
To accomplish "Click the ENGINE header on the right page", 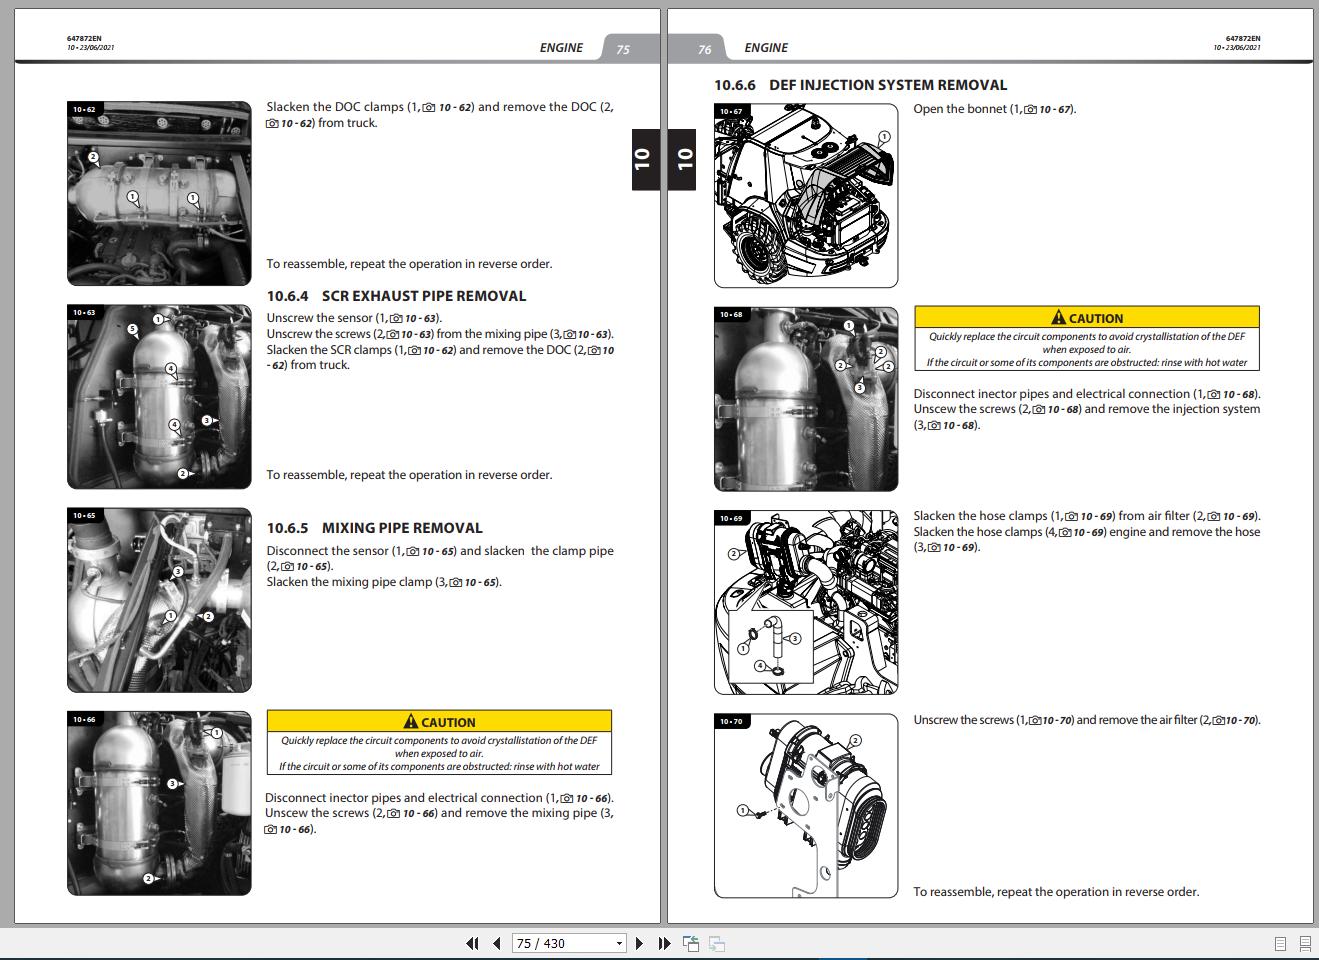I will (766, 47).
